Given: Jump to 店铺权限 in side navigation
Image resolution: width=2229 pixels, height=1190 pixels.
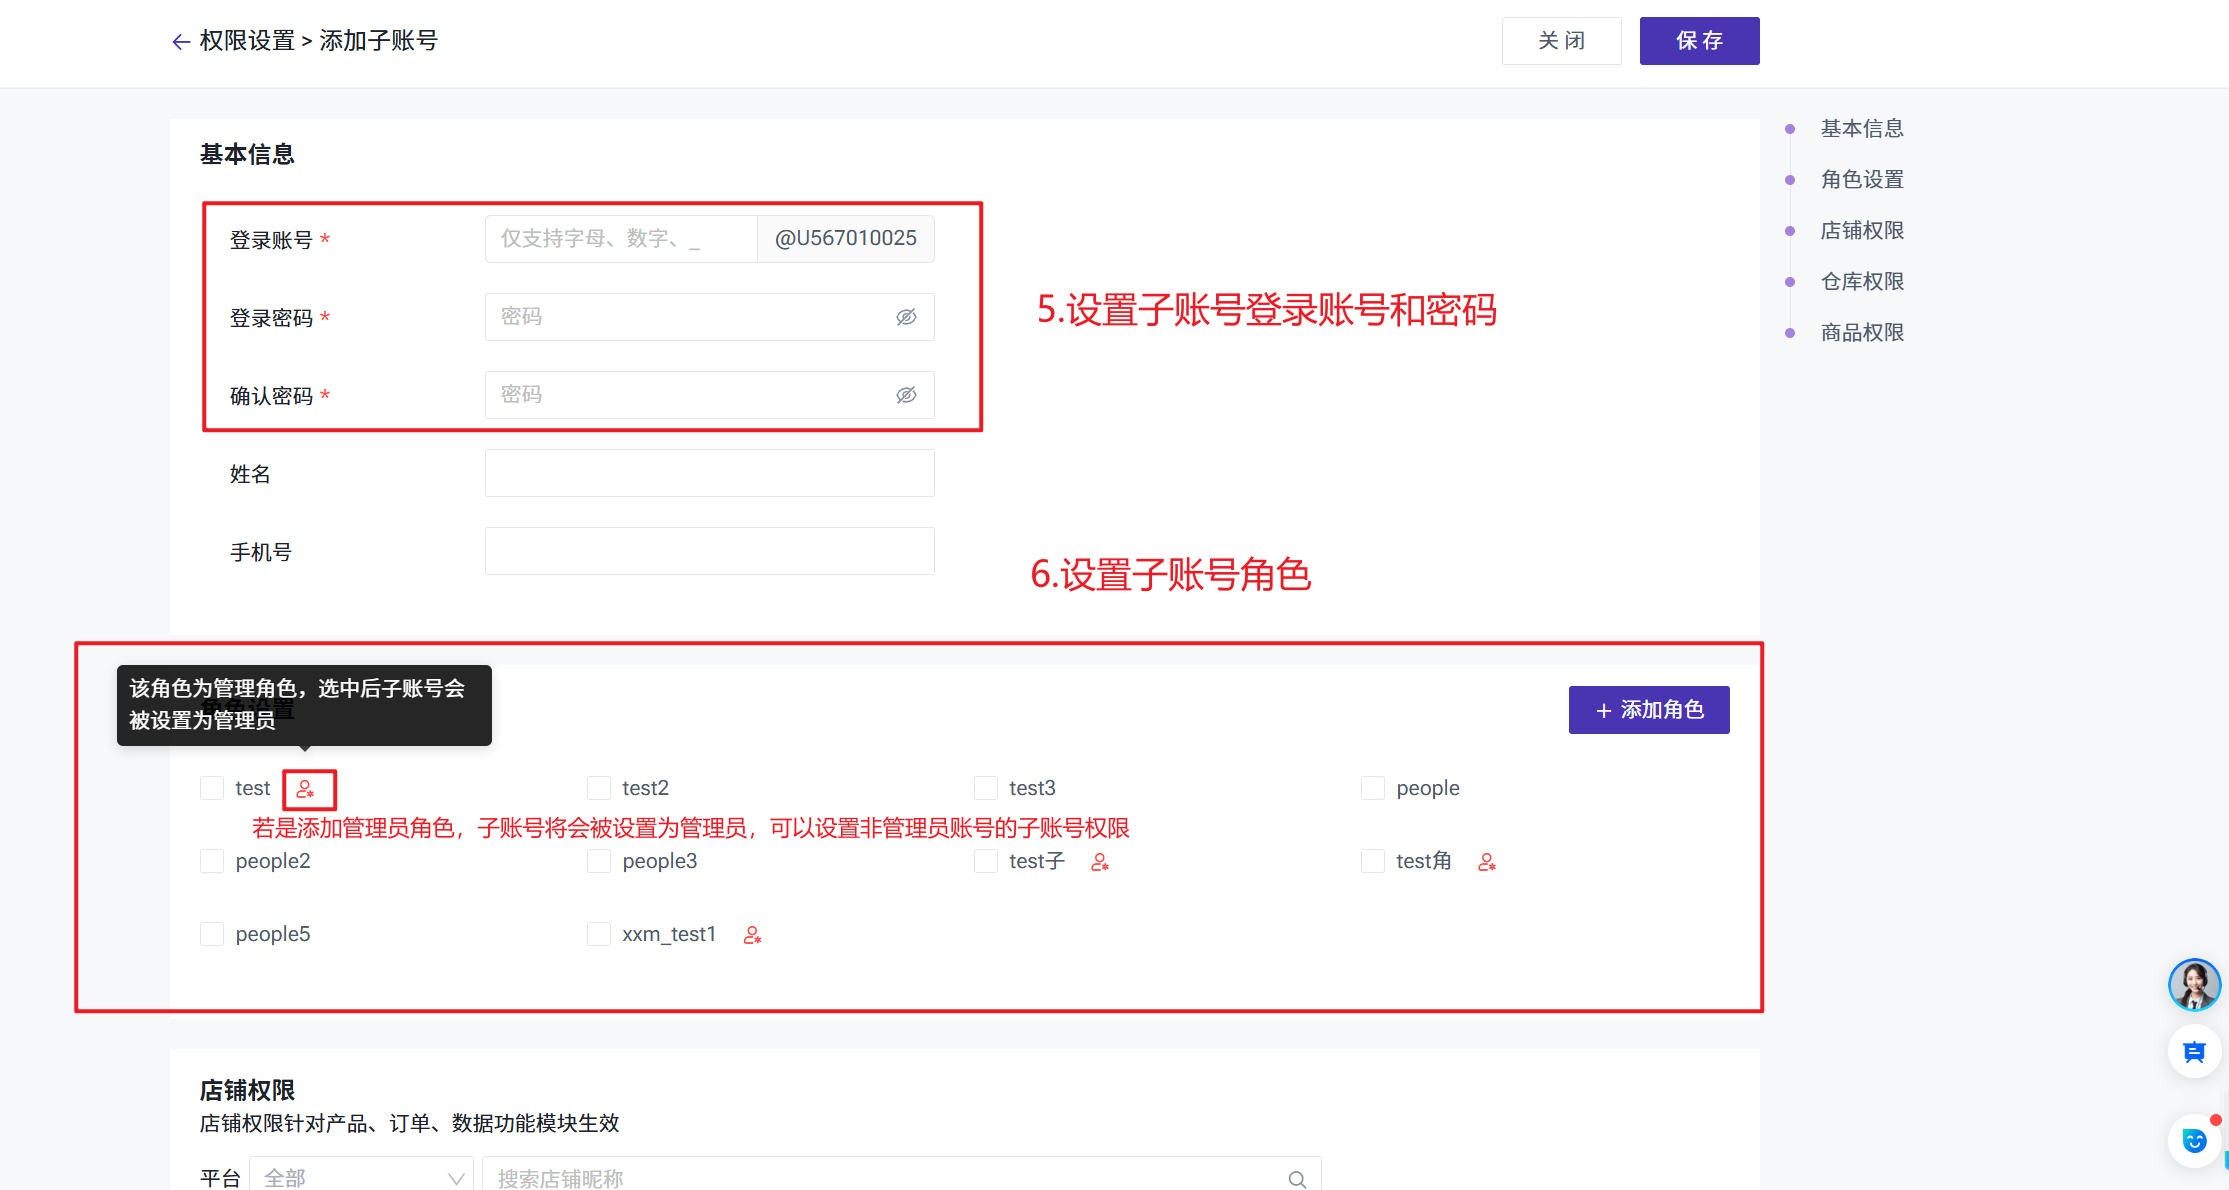Looking at the screenshot, I should click(1861, 230).
